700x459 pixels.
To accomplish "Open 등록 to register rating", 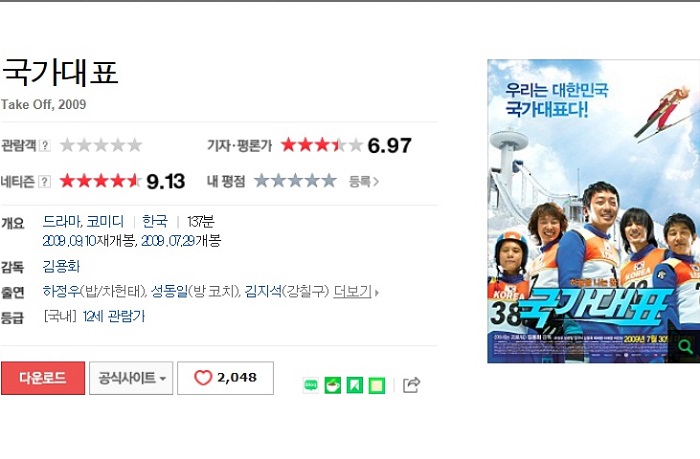I will 364,182.
